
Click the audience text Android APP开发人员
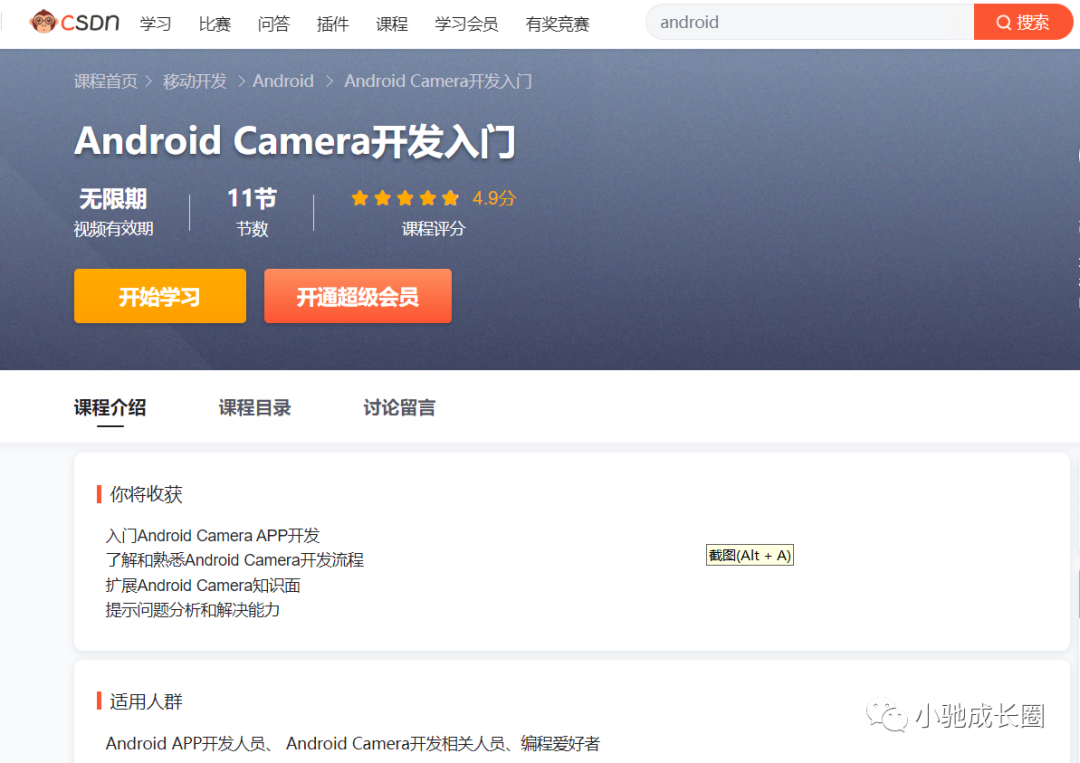click(x=185, y=744)
